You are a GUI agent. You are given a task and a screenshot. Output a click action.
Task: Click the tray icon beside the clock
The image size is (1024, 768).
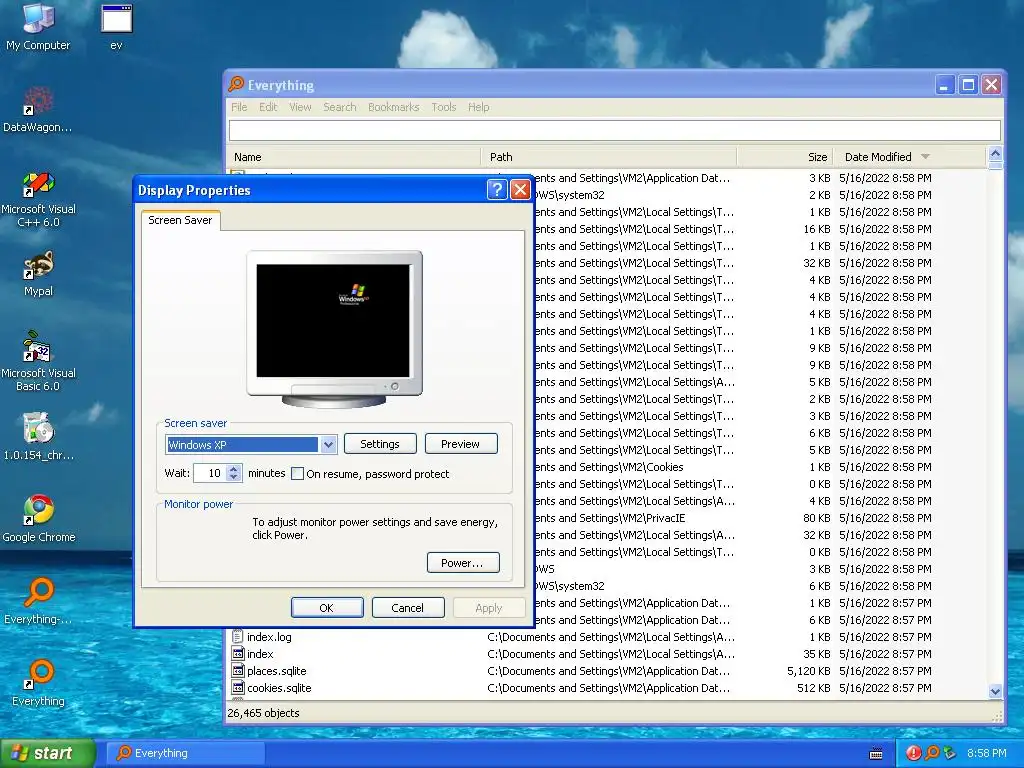pyautogui.click(x=950, y=753)
